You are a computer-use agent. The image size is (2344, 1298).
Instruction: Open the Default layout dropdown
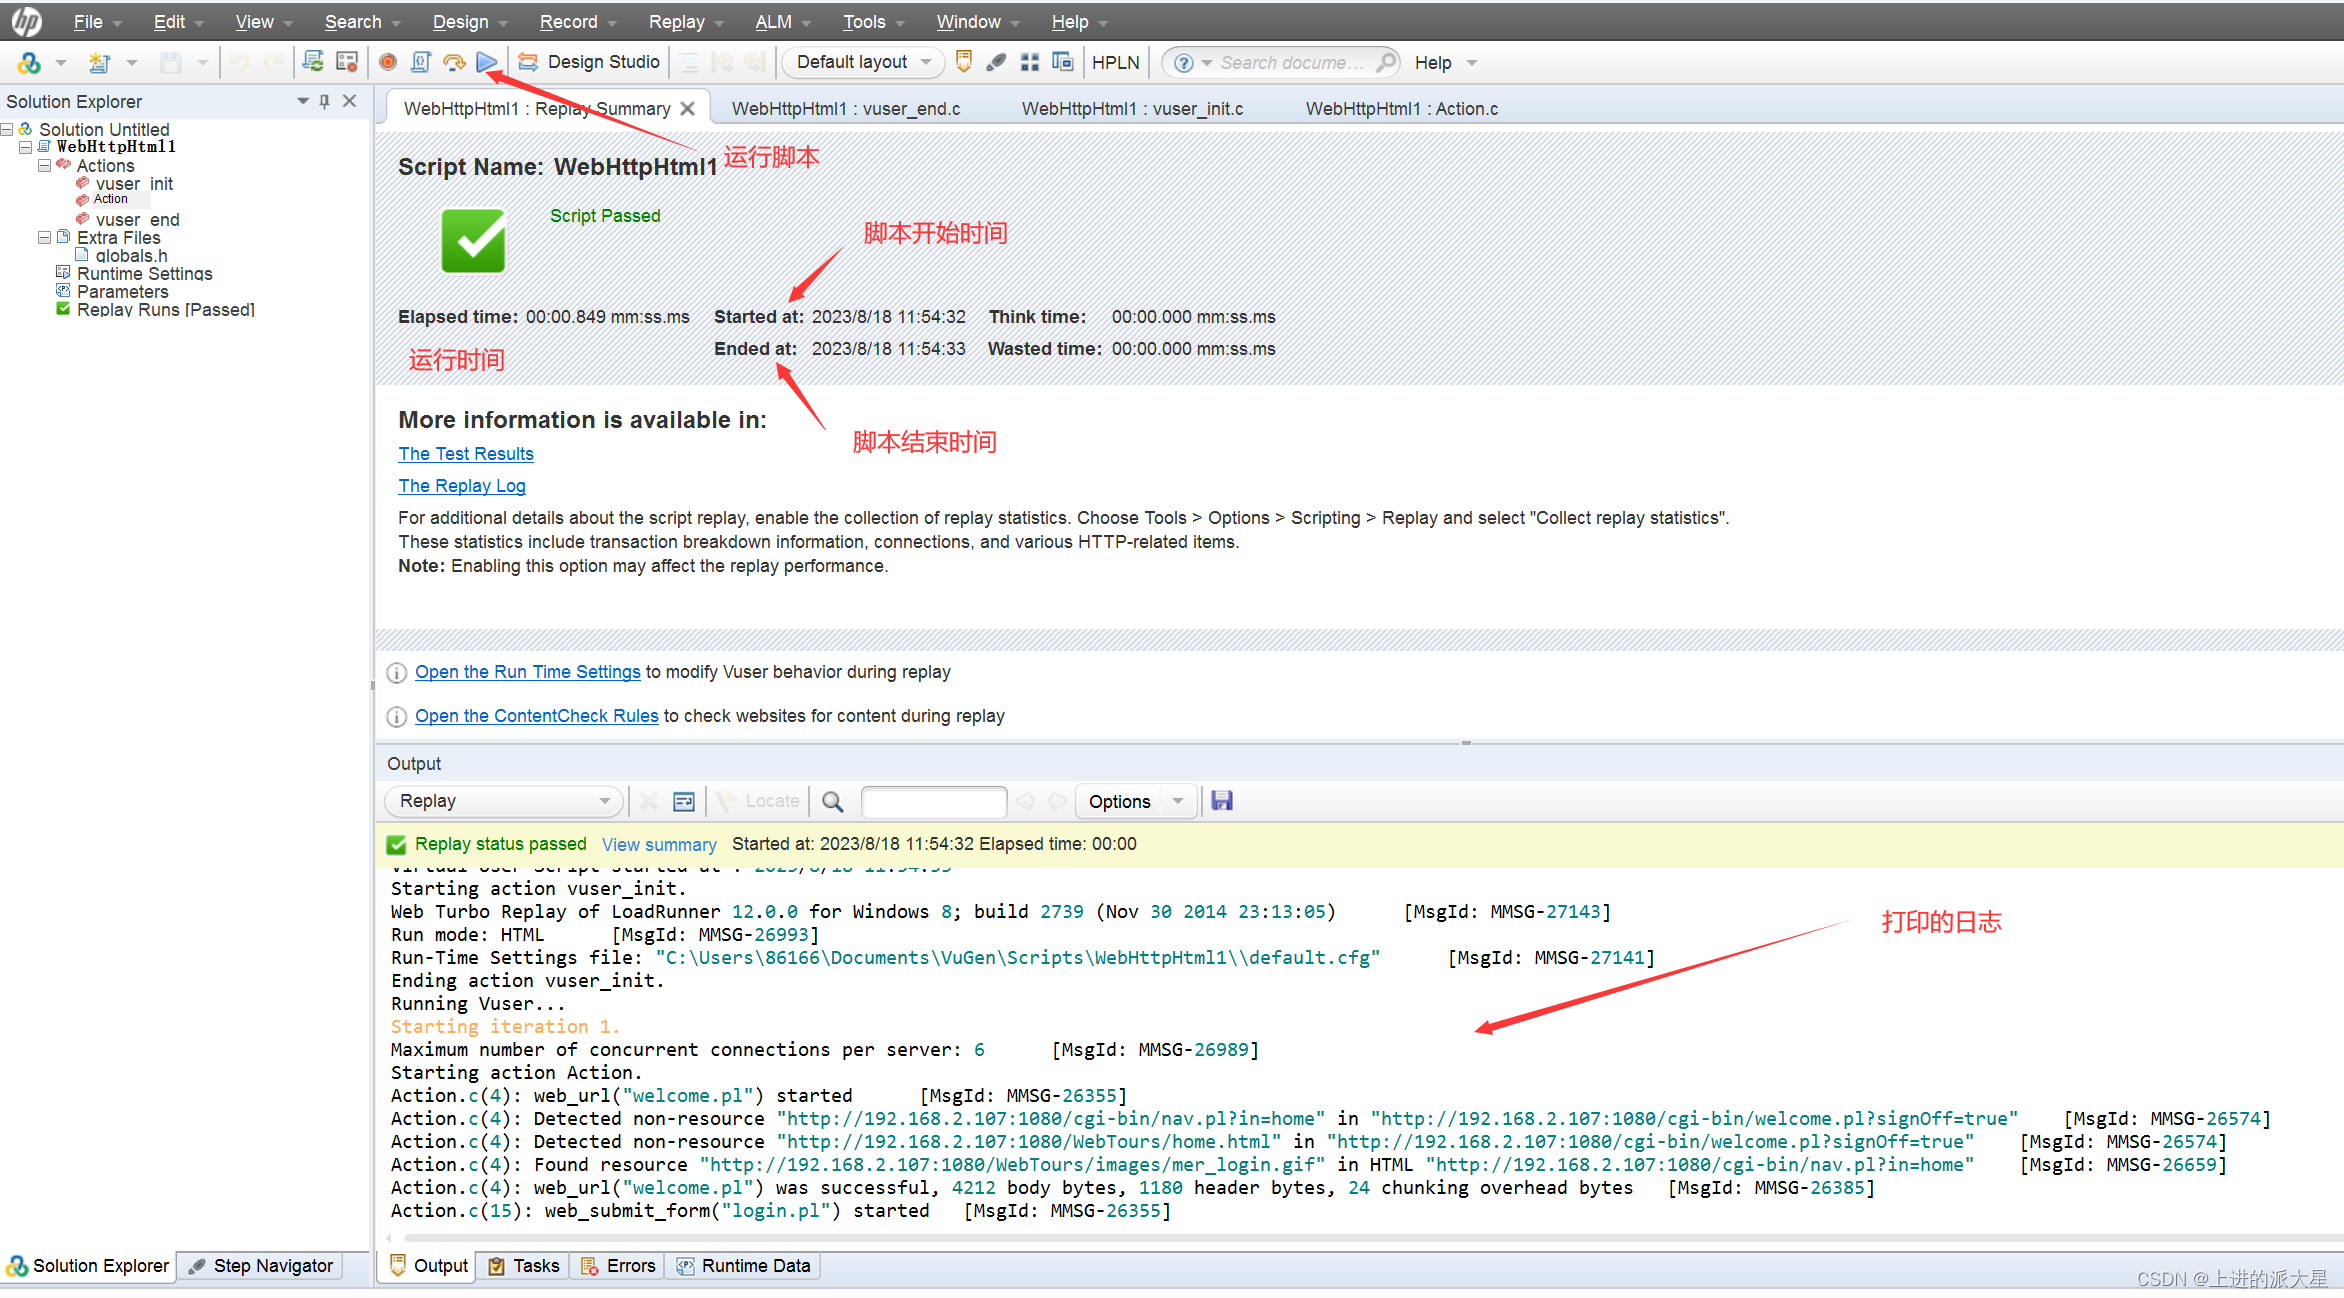click(863, 62)
